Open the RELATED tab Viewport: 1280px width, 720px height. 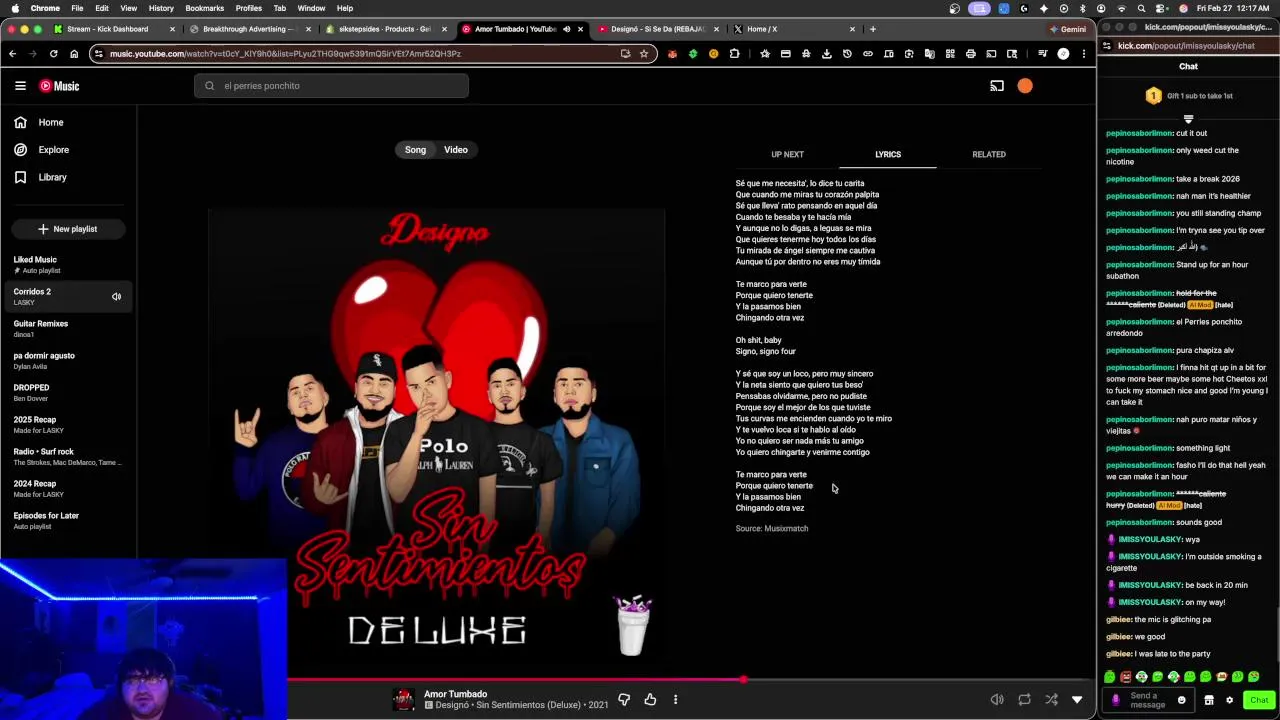point(989,154)
